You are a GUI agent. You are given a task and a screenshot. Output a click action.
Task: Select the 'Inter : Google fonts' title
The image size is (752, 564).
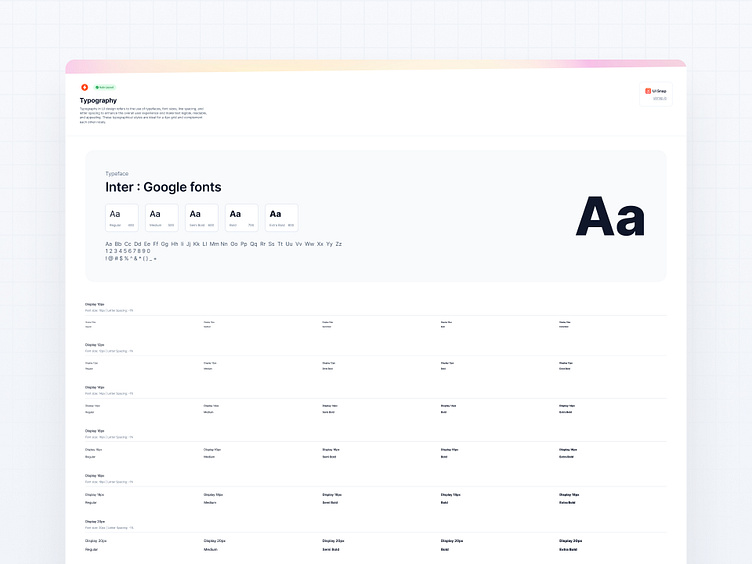[x=163, y=187]
